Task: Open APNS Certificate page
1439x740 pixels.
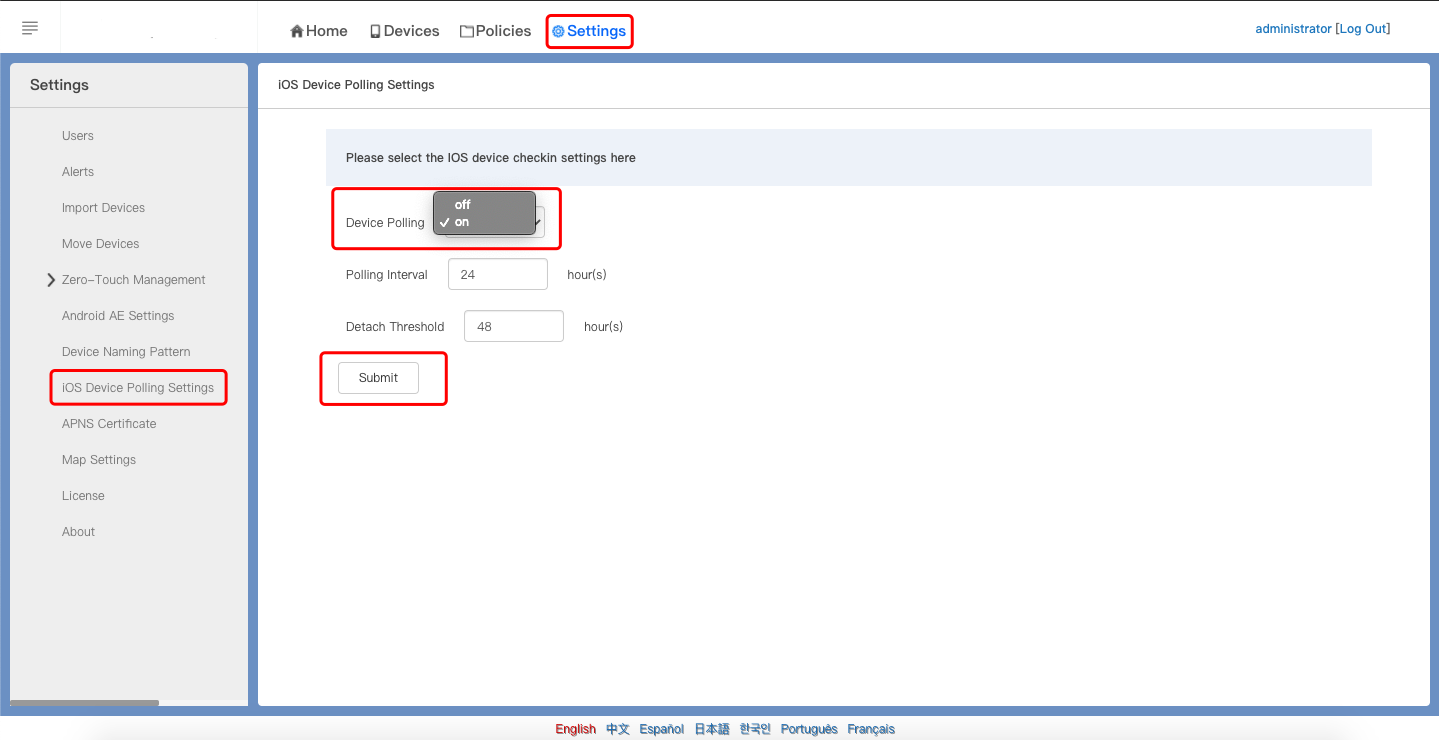Action: point(109,424)
